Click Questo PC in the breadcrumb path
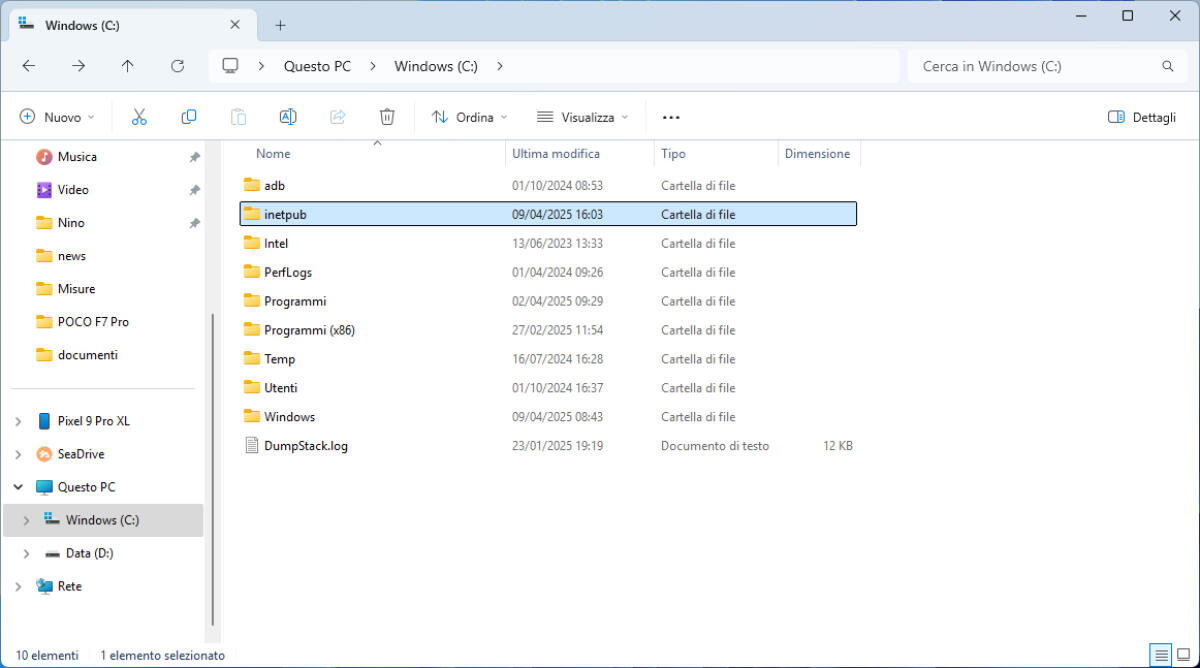Viewport: 1200px width, 668px height. (317, 66)
